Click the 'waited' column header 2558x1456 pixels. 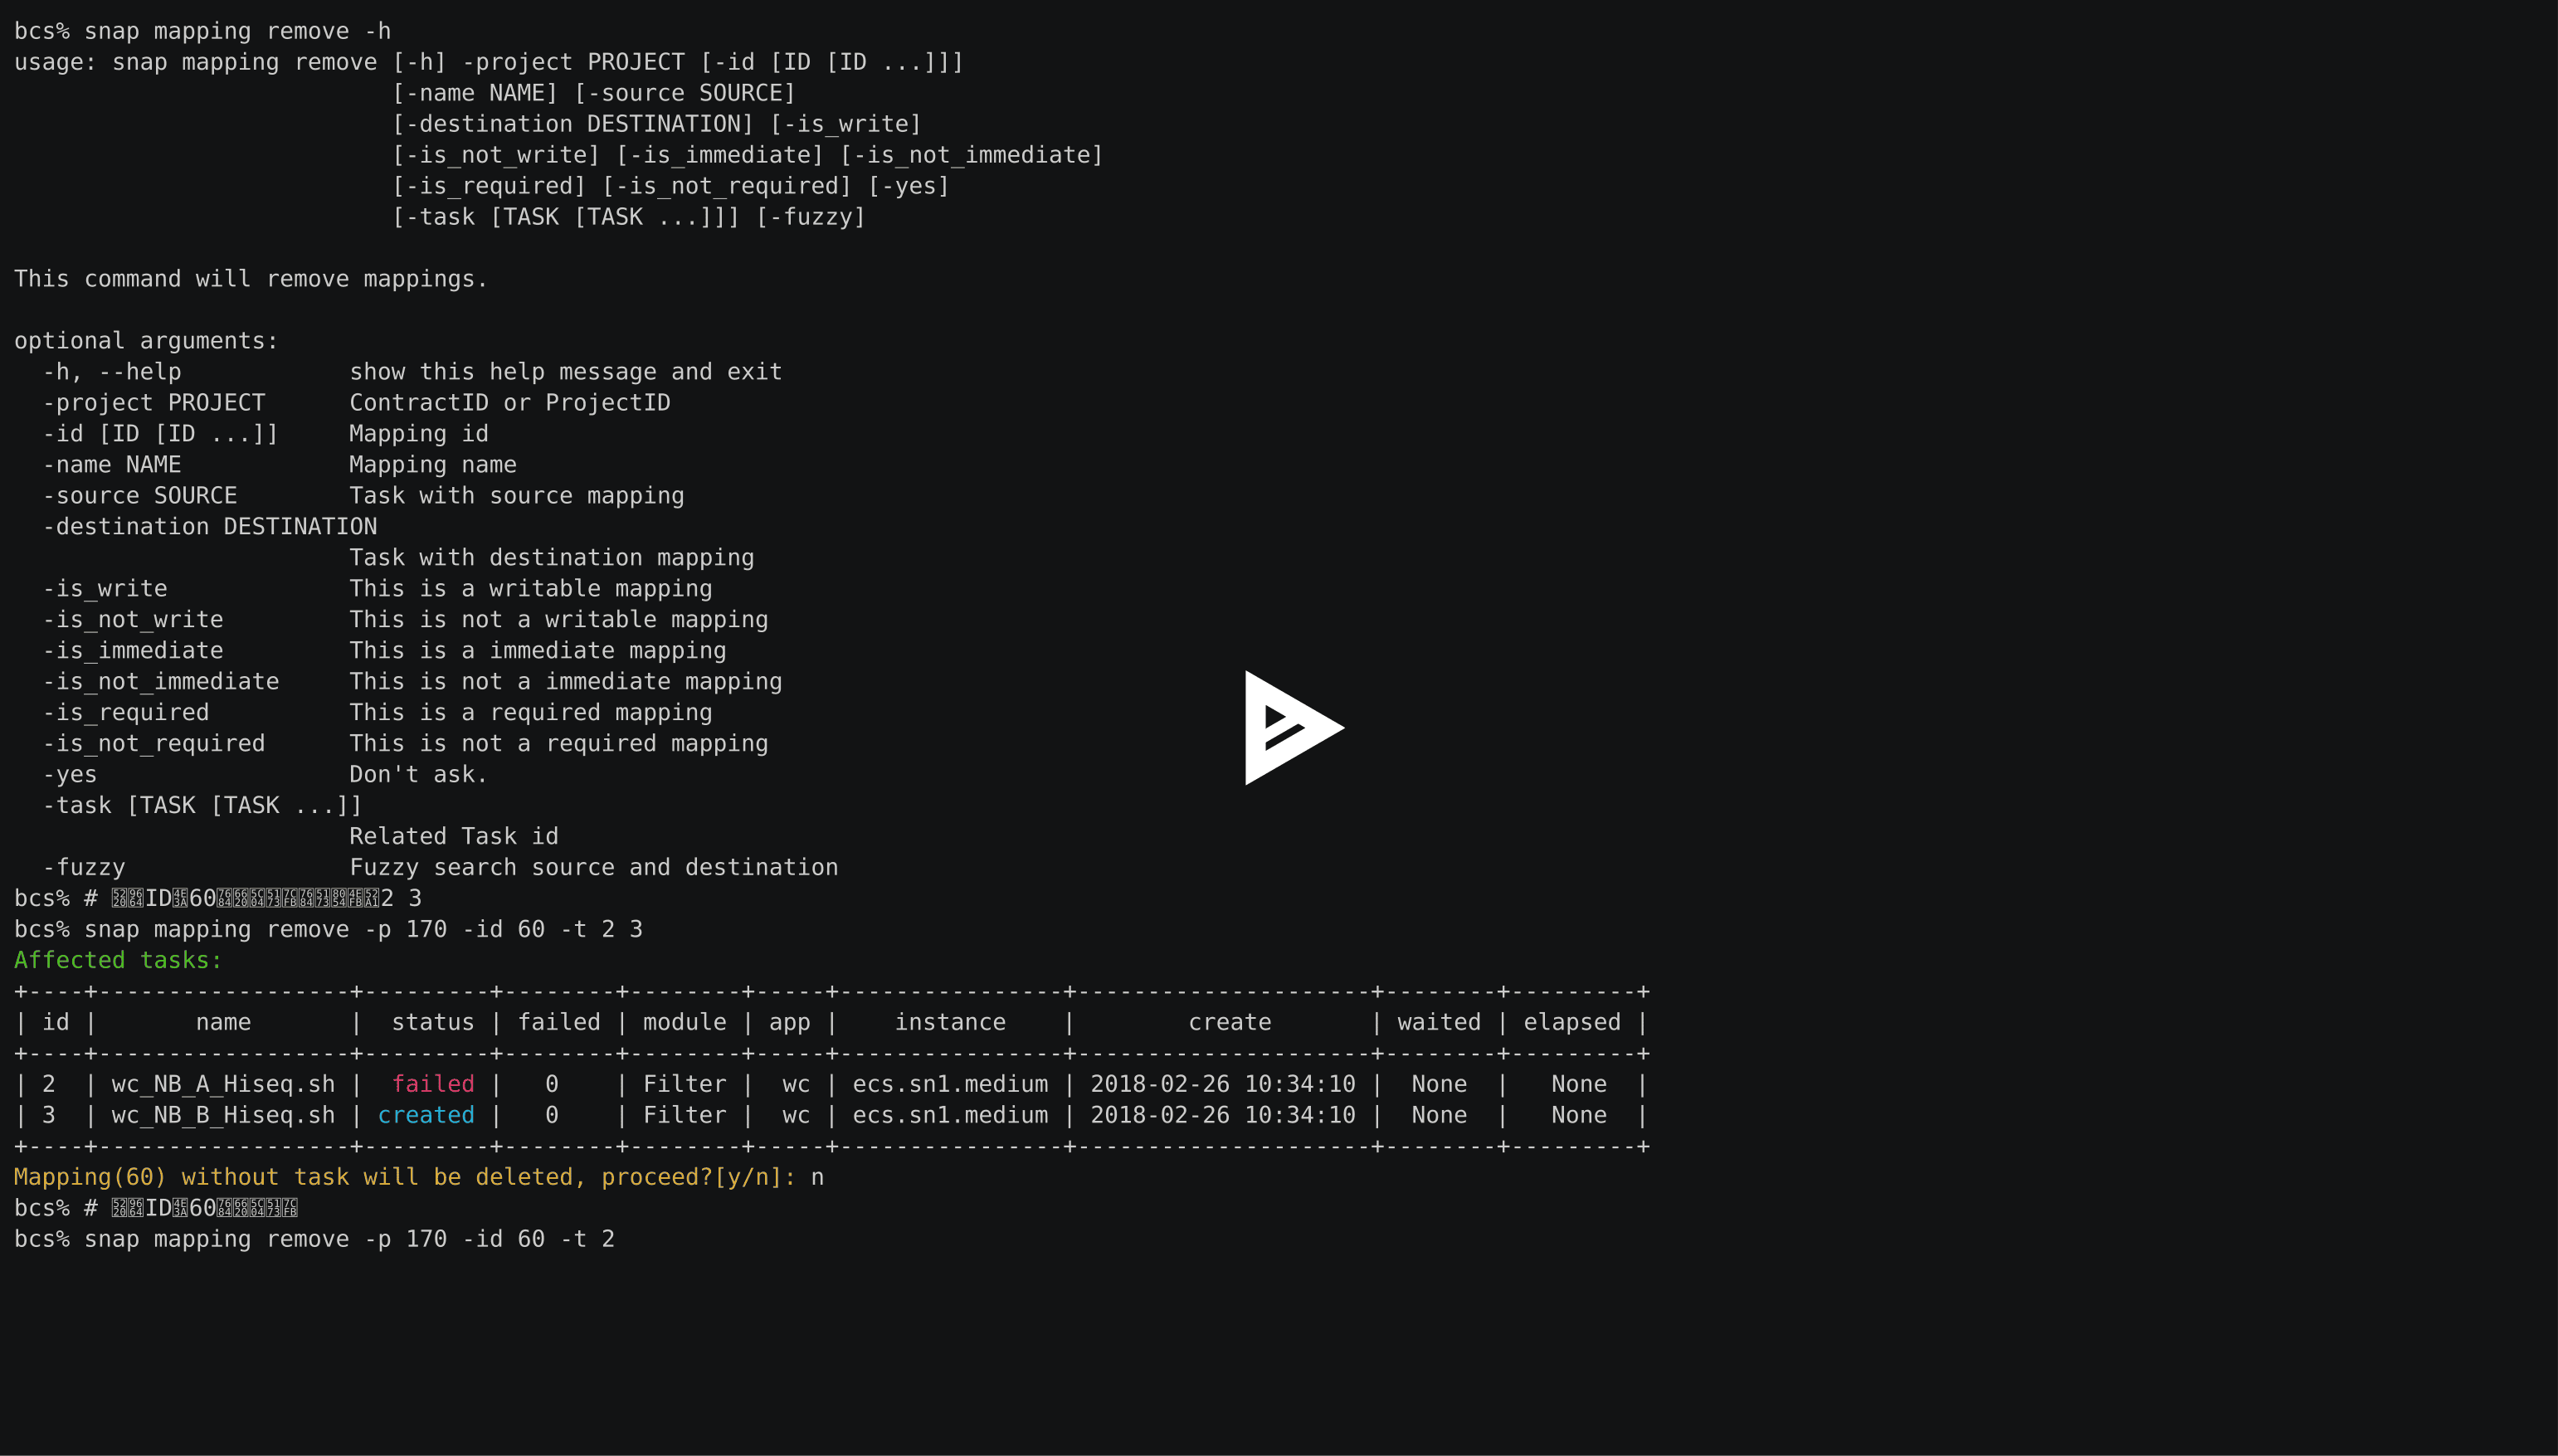(1439, 1022)
